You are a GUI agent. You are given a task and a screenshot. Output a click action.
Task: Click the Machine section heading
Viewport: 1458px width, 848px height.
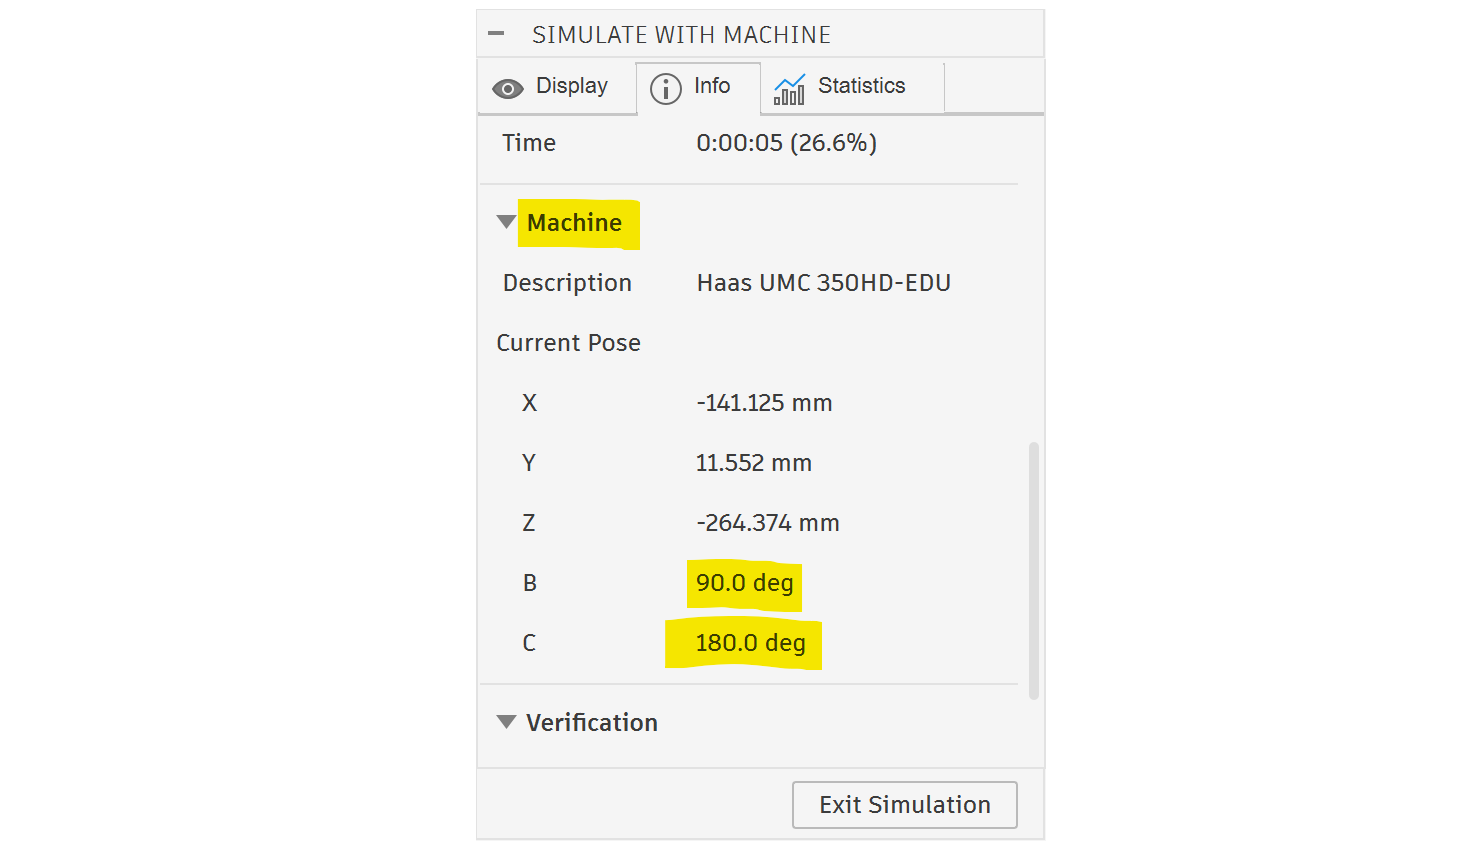pos(575,223)
